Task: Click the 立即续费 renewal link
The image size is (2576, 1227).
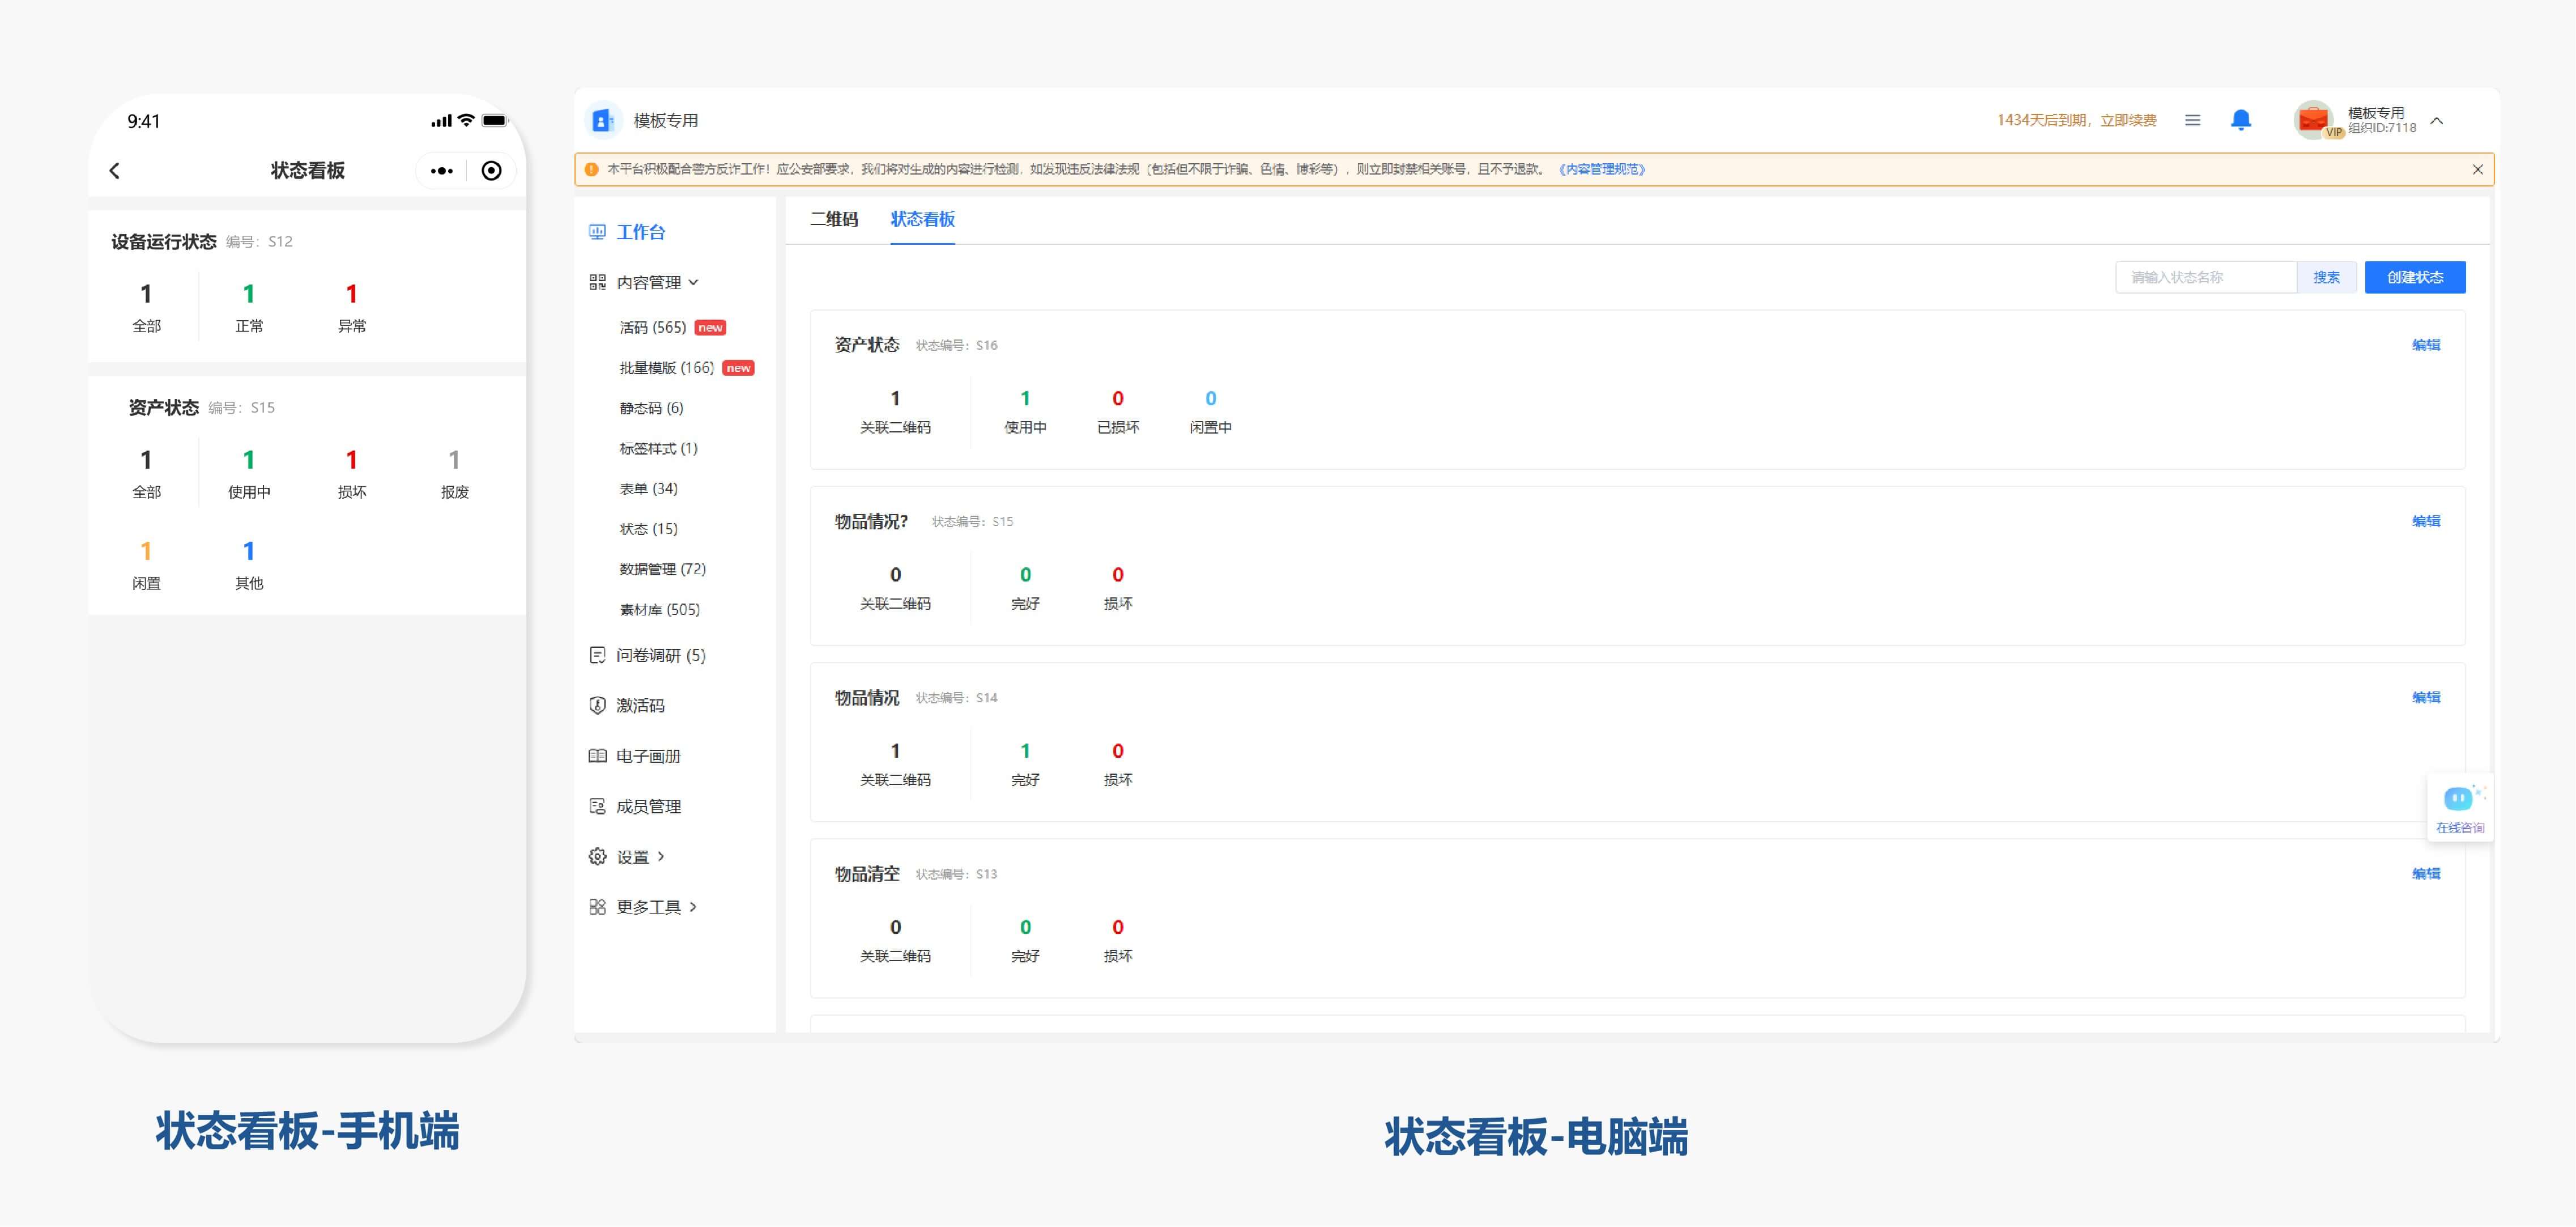Action: coord(2128,120)
